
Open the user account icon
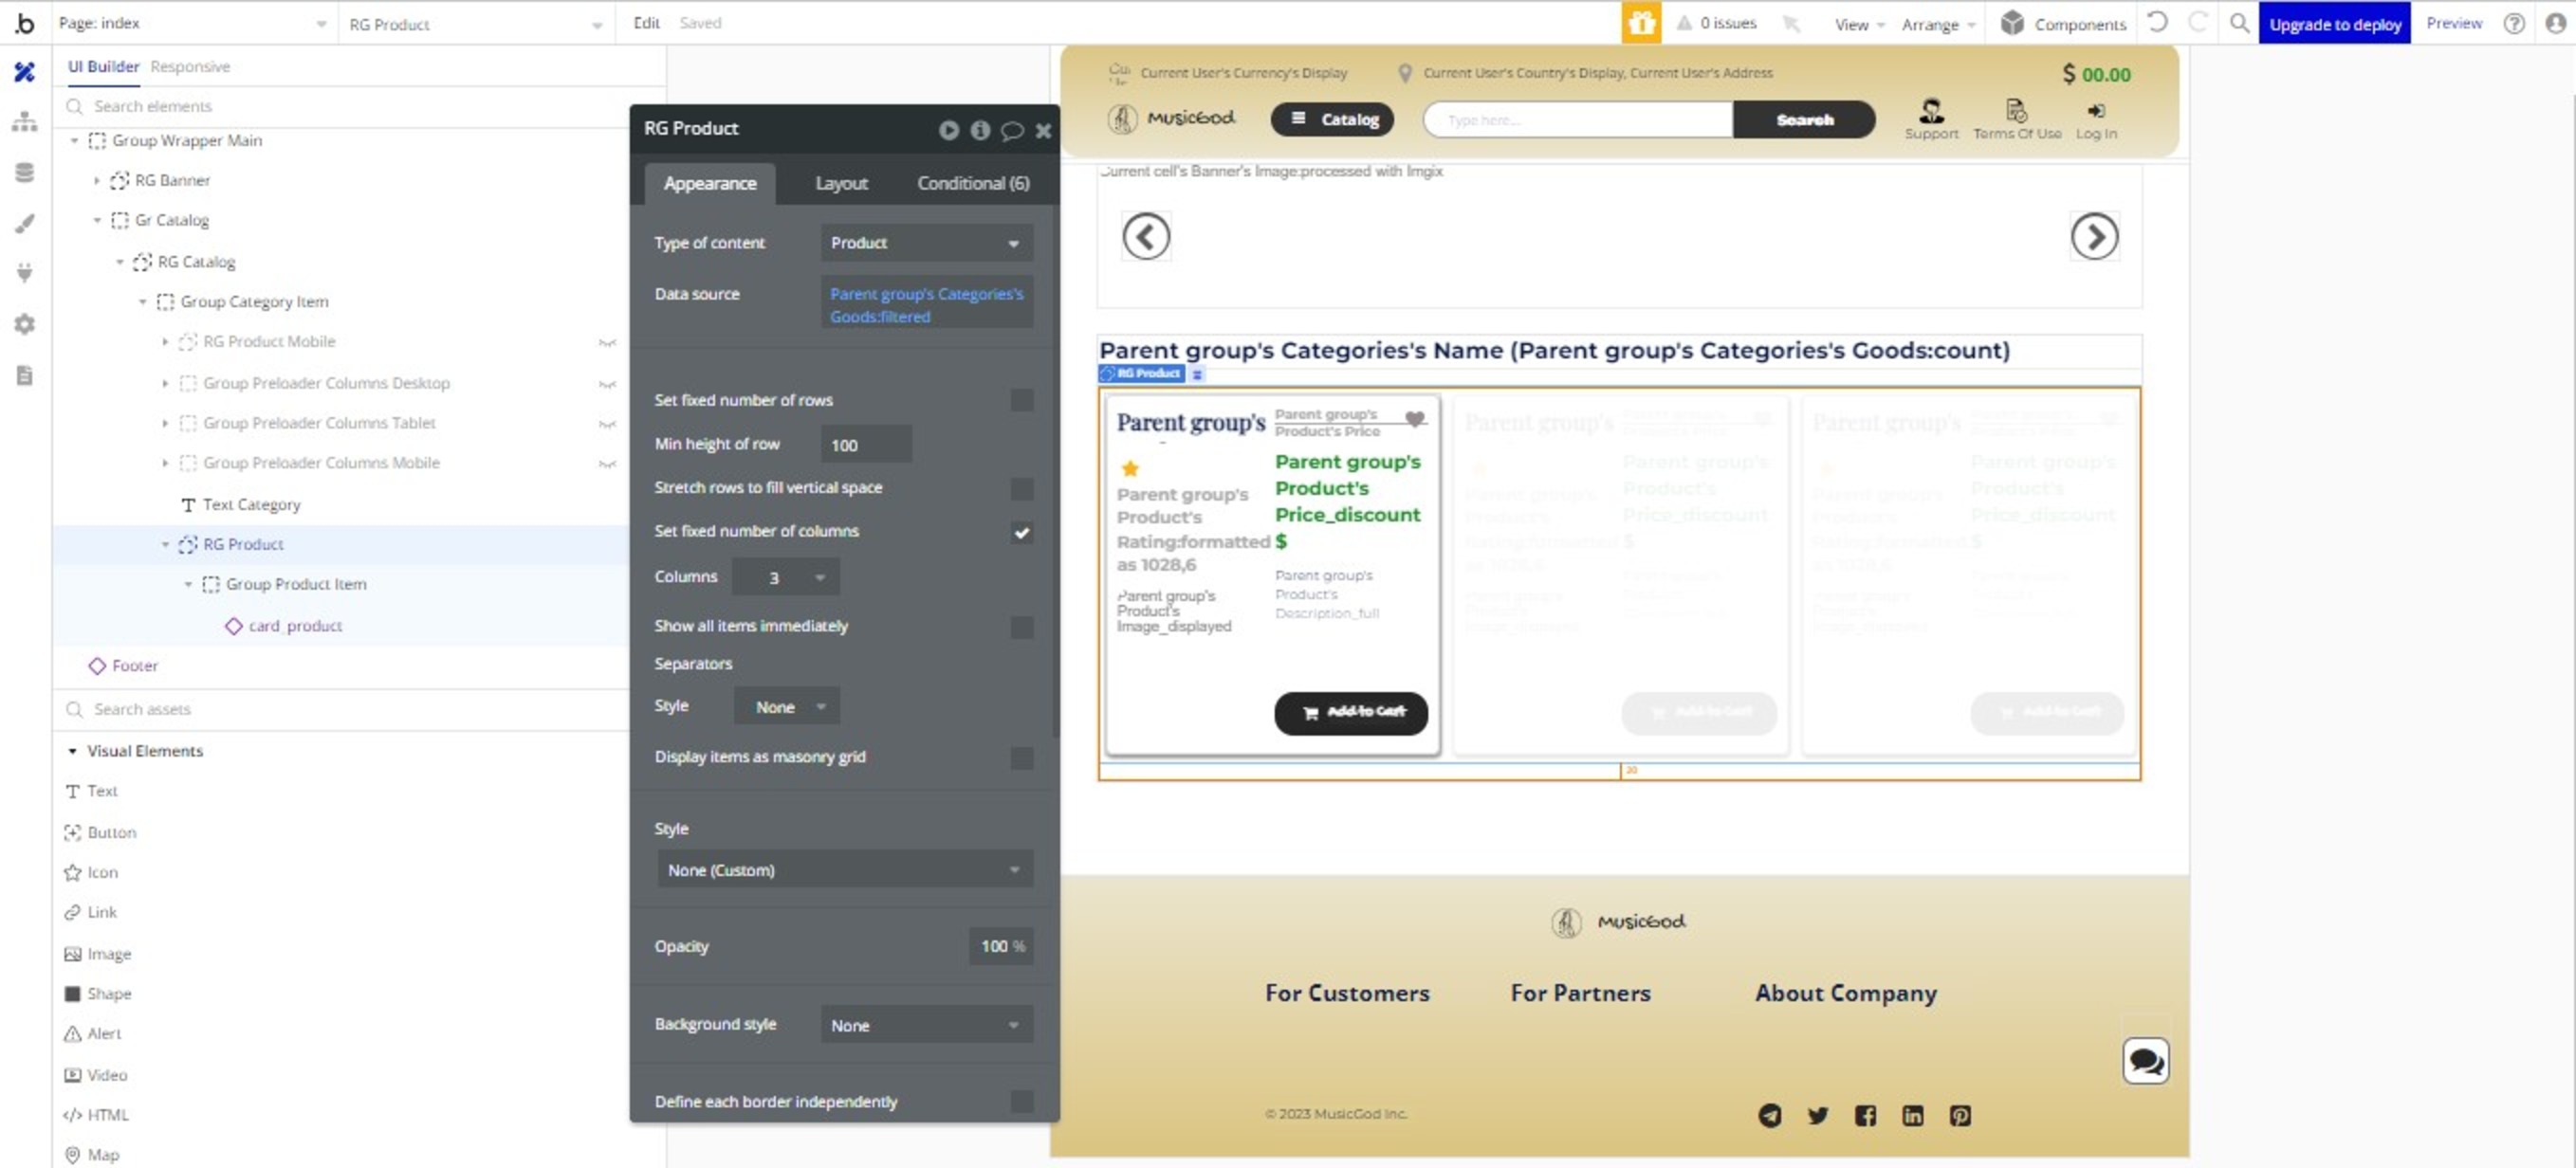point(2556,23)
